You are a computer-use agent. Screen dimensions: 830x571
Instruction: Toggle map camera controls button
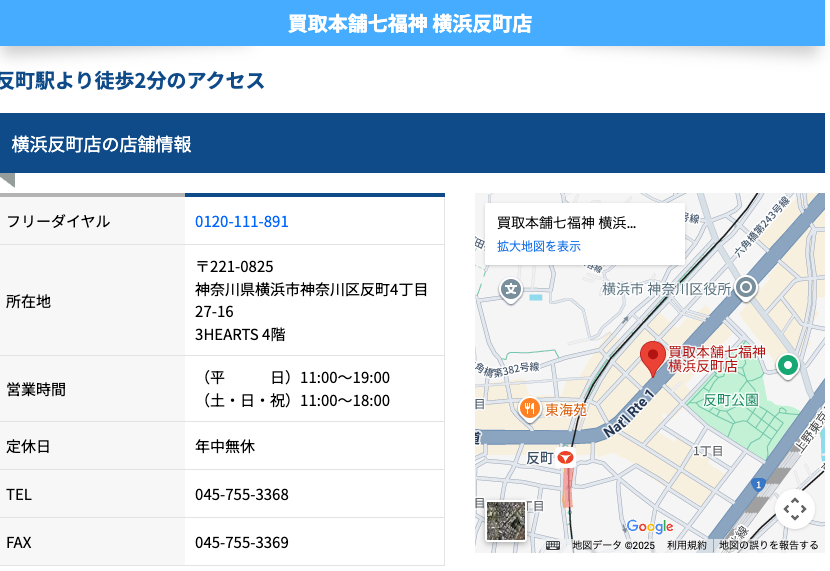pyautogui.click(x=795, y=509)
